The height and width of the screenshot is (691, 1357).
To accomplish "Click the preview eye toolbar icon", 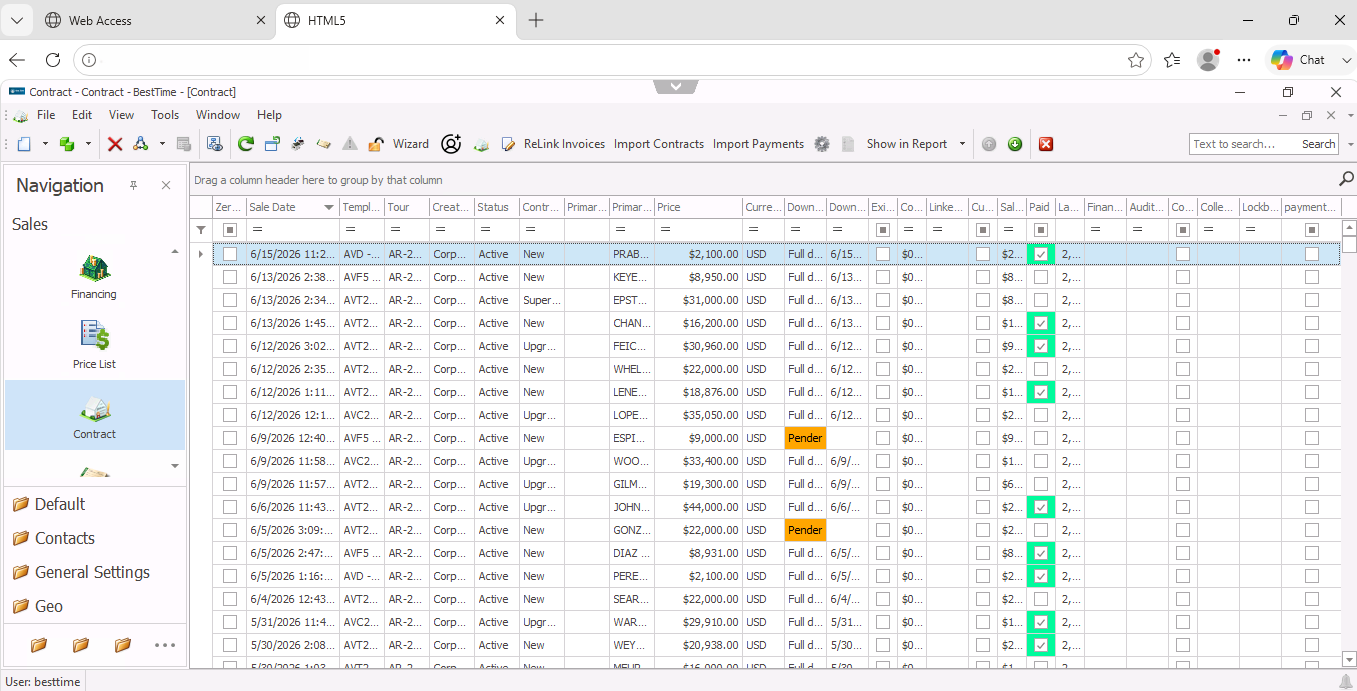I will (214, 144).
